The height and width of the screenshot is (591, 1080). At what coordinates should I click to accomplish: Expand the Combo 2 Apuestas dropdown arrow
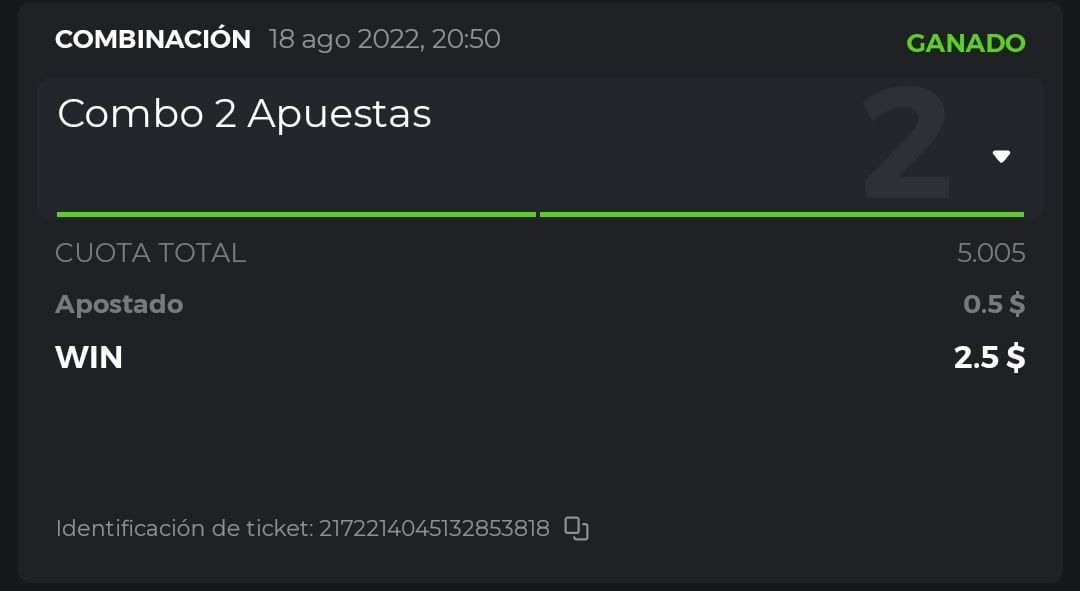(1001, 156)
